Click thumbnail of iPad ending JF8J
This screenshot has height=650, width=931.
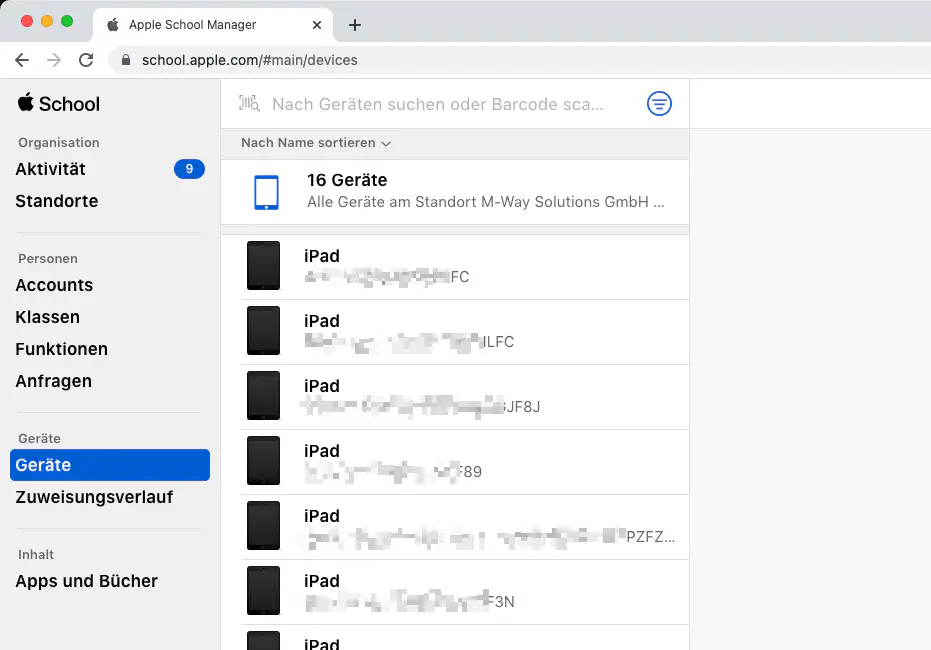pyautogui.click(x=263, y=395)
